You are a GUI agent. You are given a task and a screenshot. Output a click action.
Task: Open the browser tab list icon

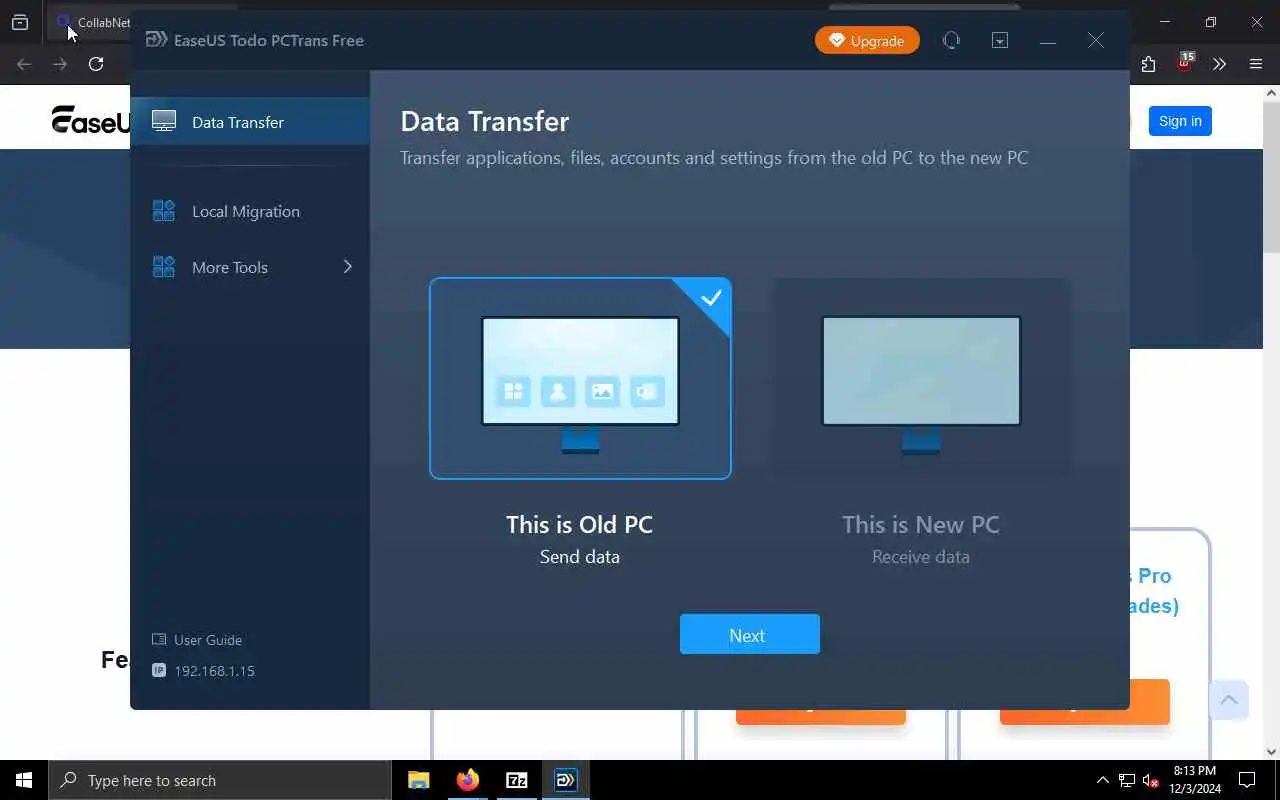point(20,22)
